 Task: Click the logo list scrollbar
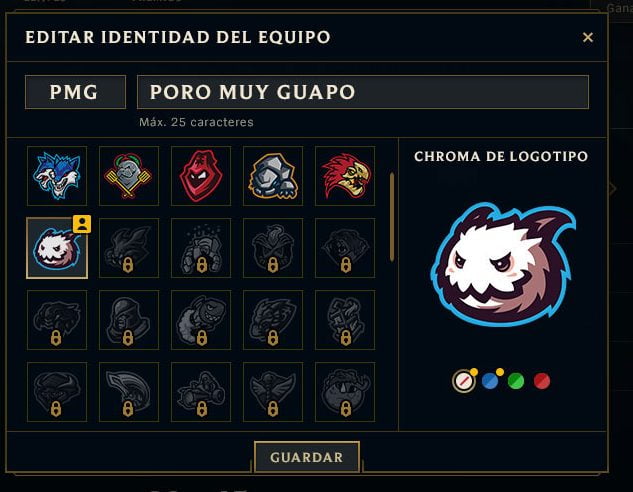tap(392, 217)
